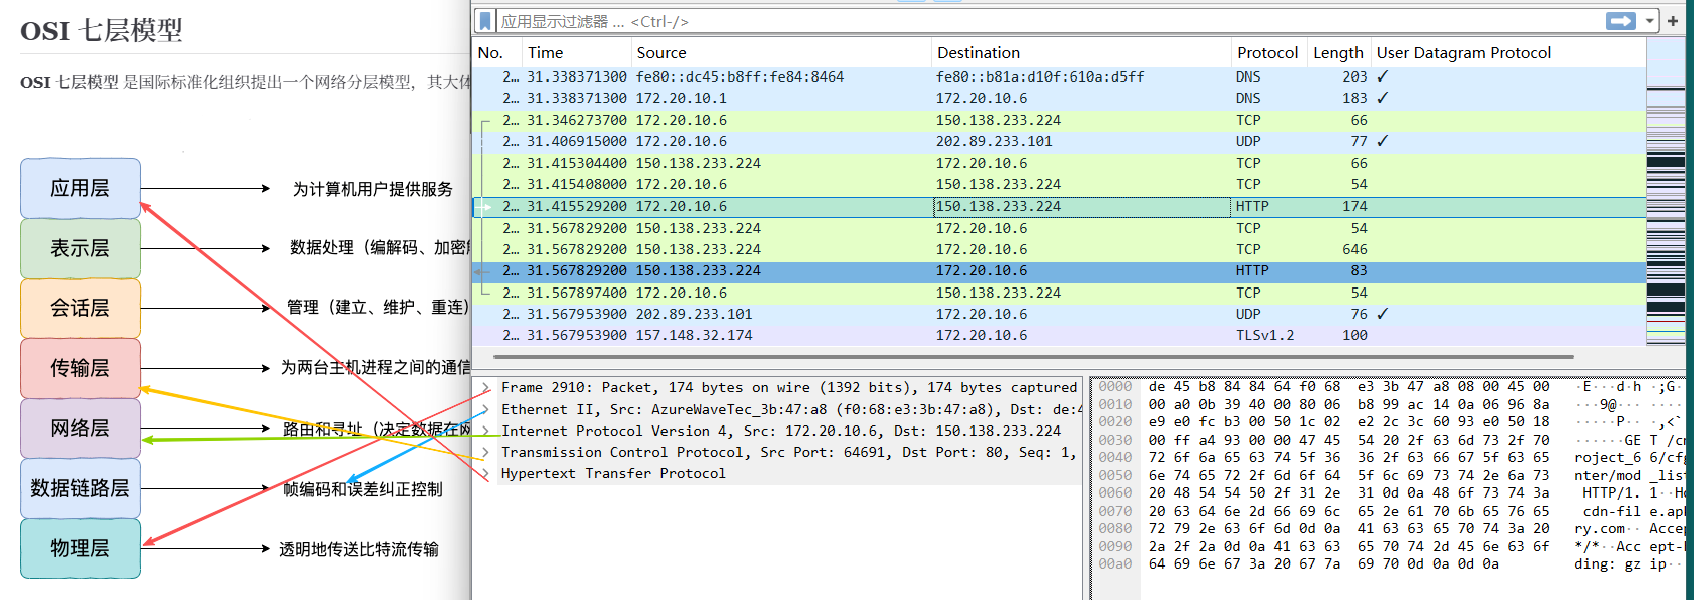
Task: Select the TCP packet with length 646
Action: coord(1059,249)
